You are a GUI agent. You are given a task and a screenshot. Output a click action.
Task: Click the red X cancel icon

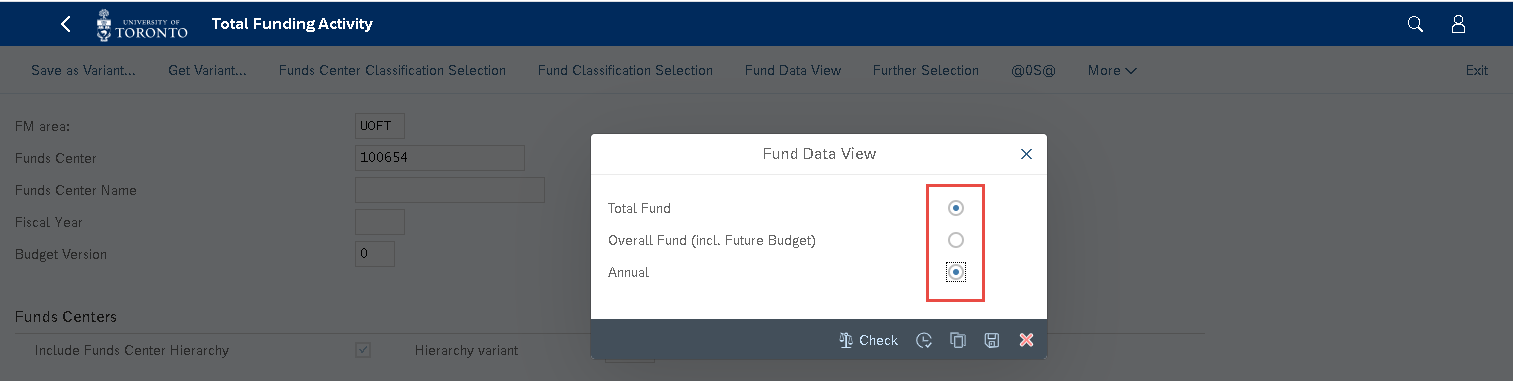(x=1026, y=340)
